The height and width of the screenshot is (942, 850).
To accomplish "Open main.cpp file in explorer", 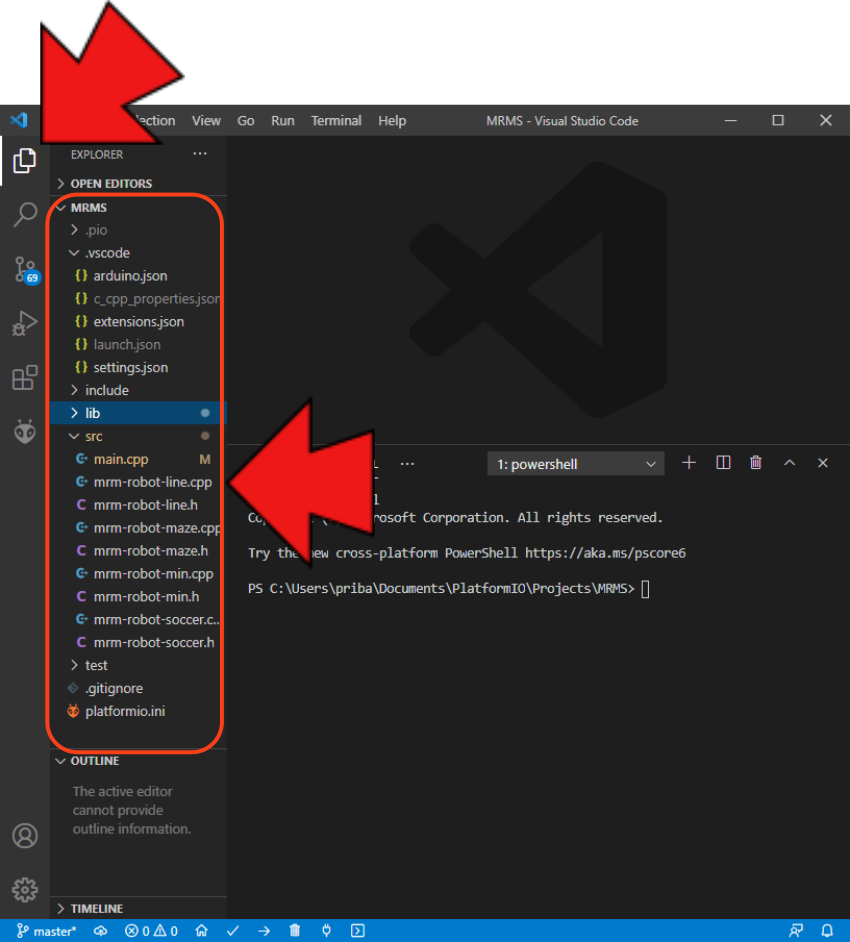I will 120,459.
